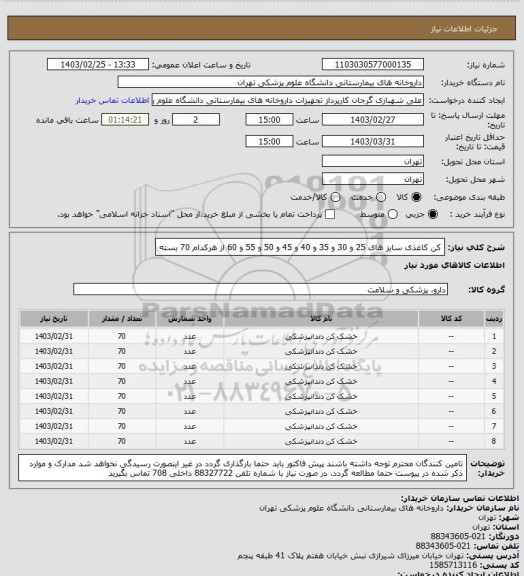The height and width of the screenshot is (576, 524).
Task: Click the کد کالا column header
Action: point(451,319)
